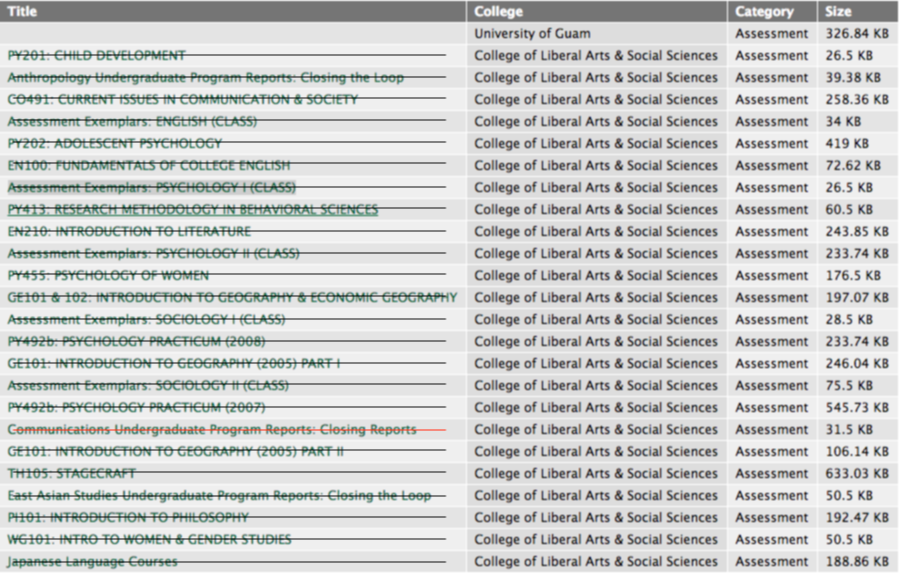The image size is (900, 573).
Task: Click the 188.86 KB size value
Action: click(x=858, y=562)
